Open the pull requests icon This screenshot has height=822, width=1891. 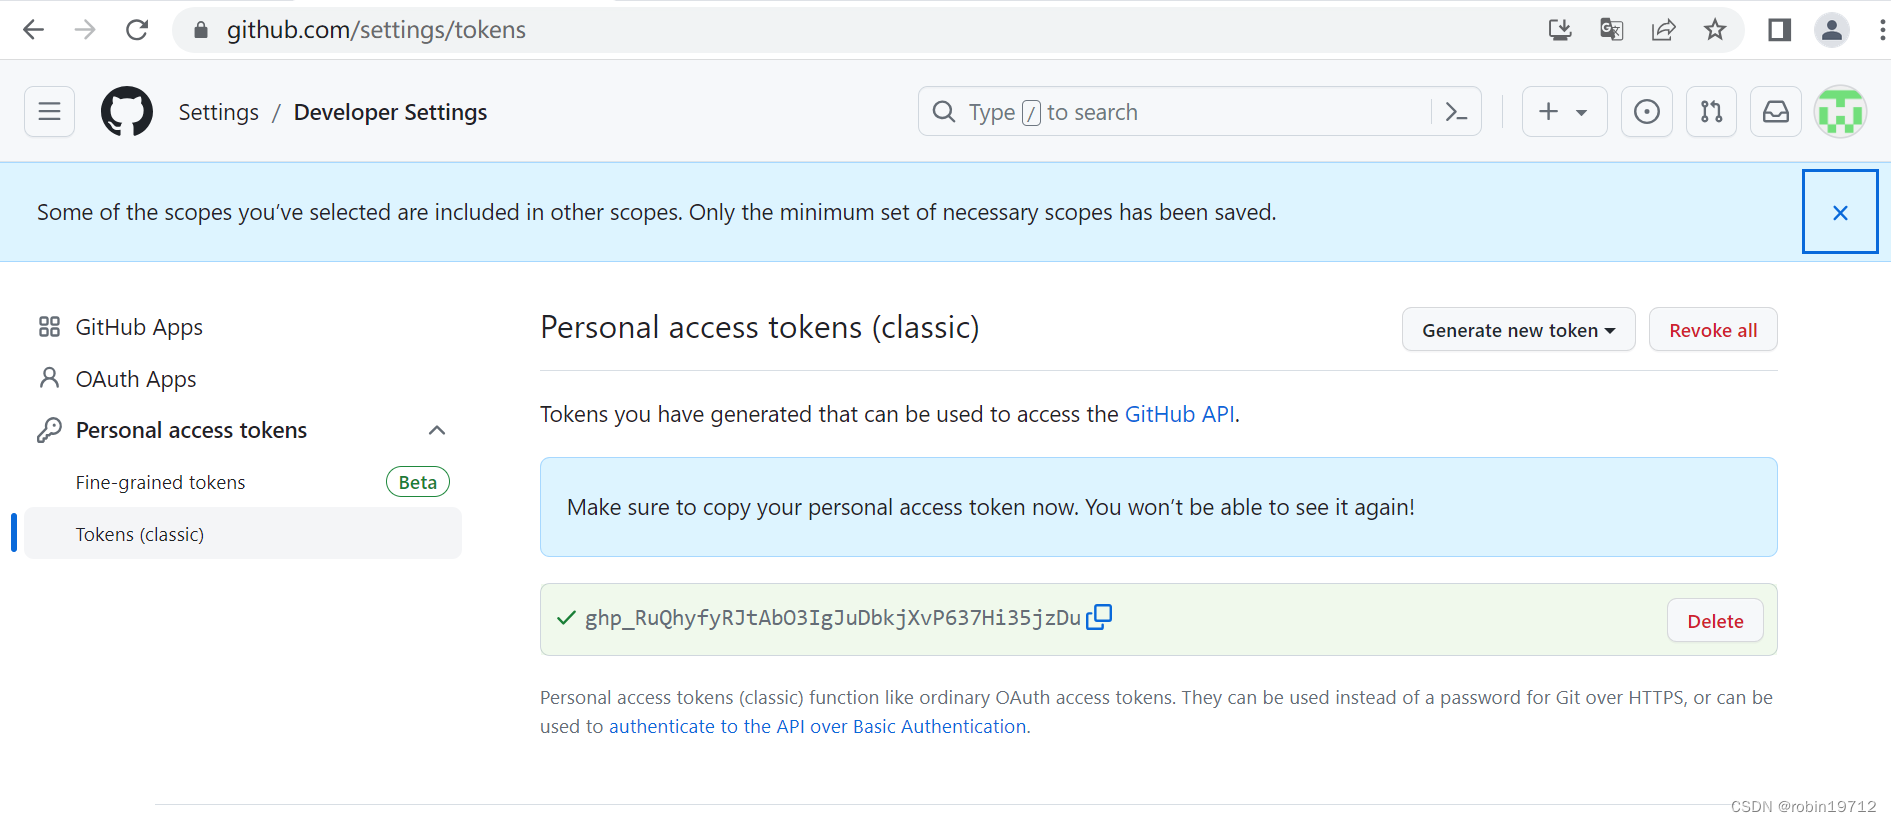(x=1712, y=111)
